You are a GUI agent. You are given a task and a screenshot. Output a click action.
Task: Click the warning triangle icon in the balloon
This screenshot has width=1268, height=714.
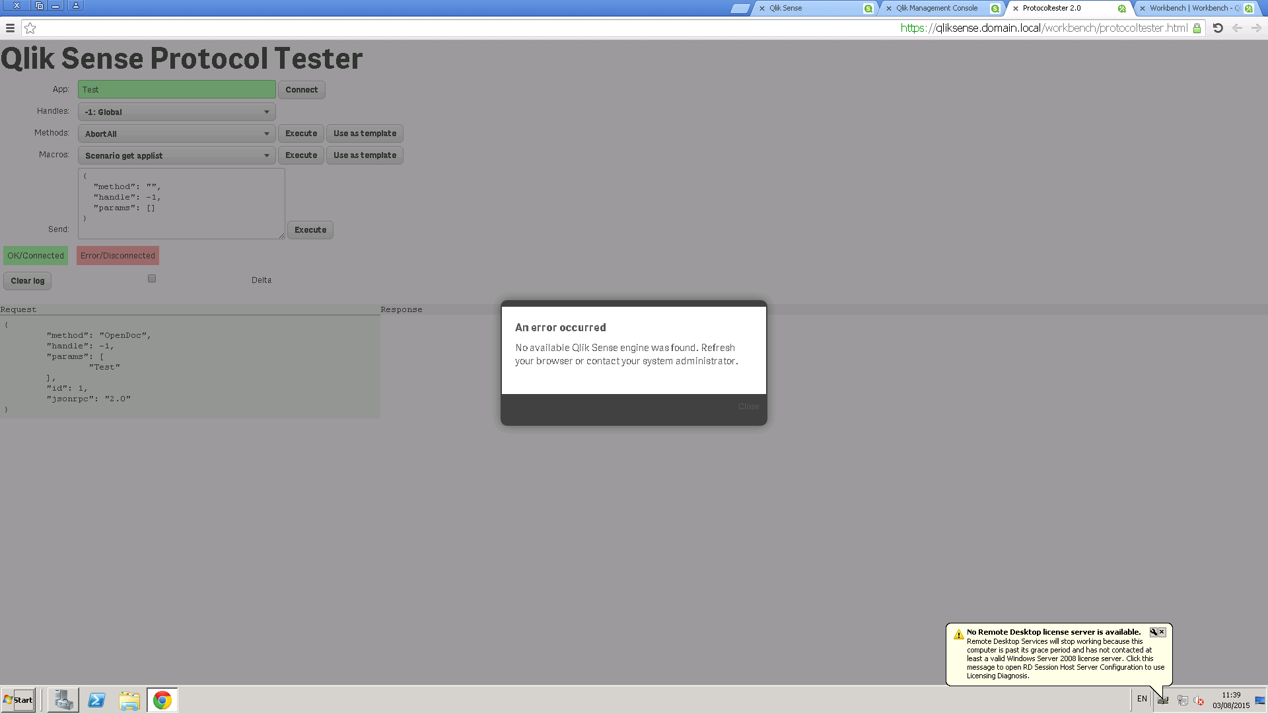click(x=958, y=634)
